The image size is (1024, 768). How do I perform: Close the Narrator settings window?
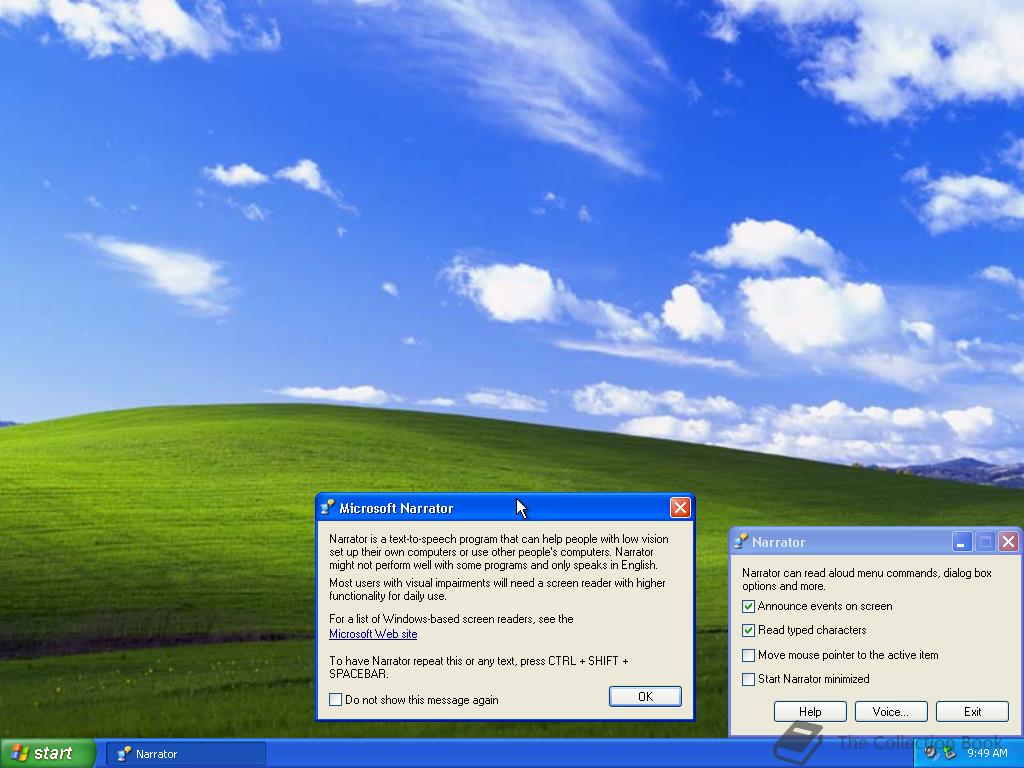[x=1008, y=541]
